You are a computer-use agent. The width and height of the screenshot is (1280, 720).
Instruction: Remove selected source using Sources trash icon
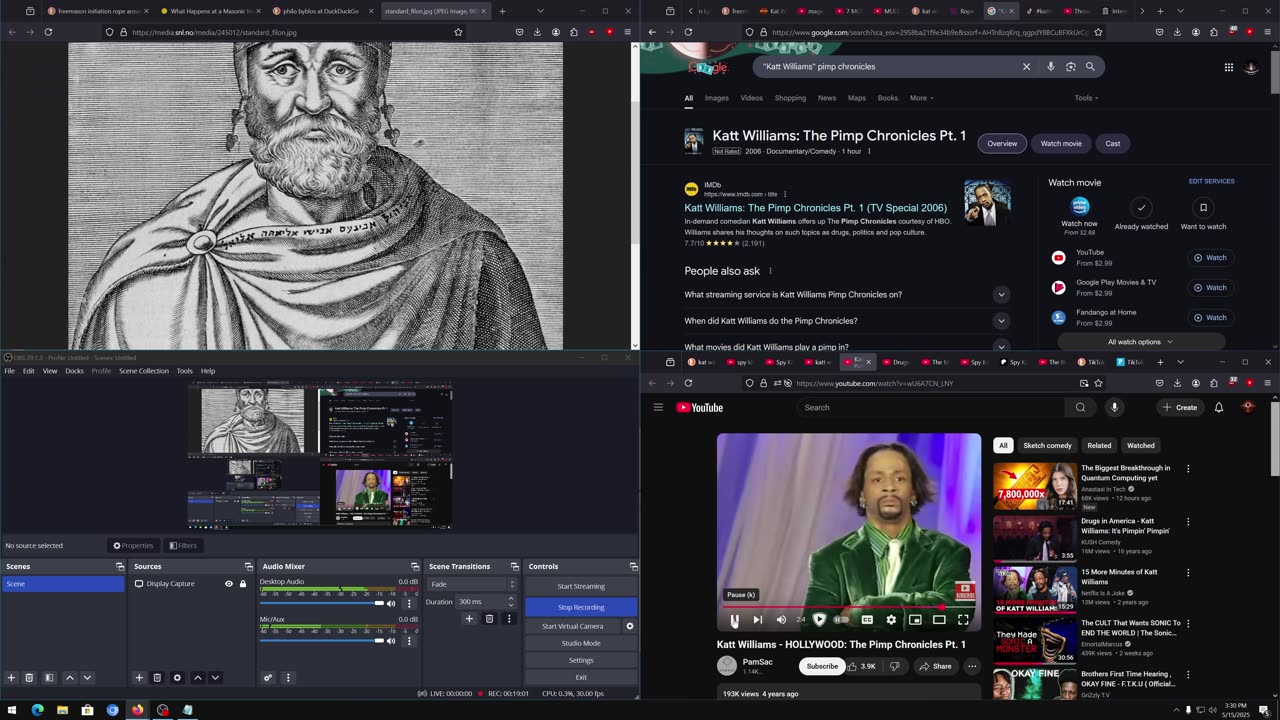tap(157, 677)
